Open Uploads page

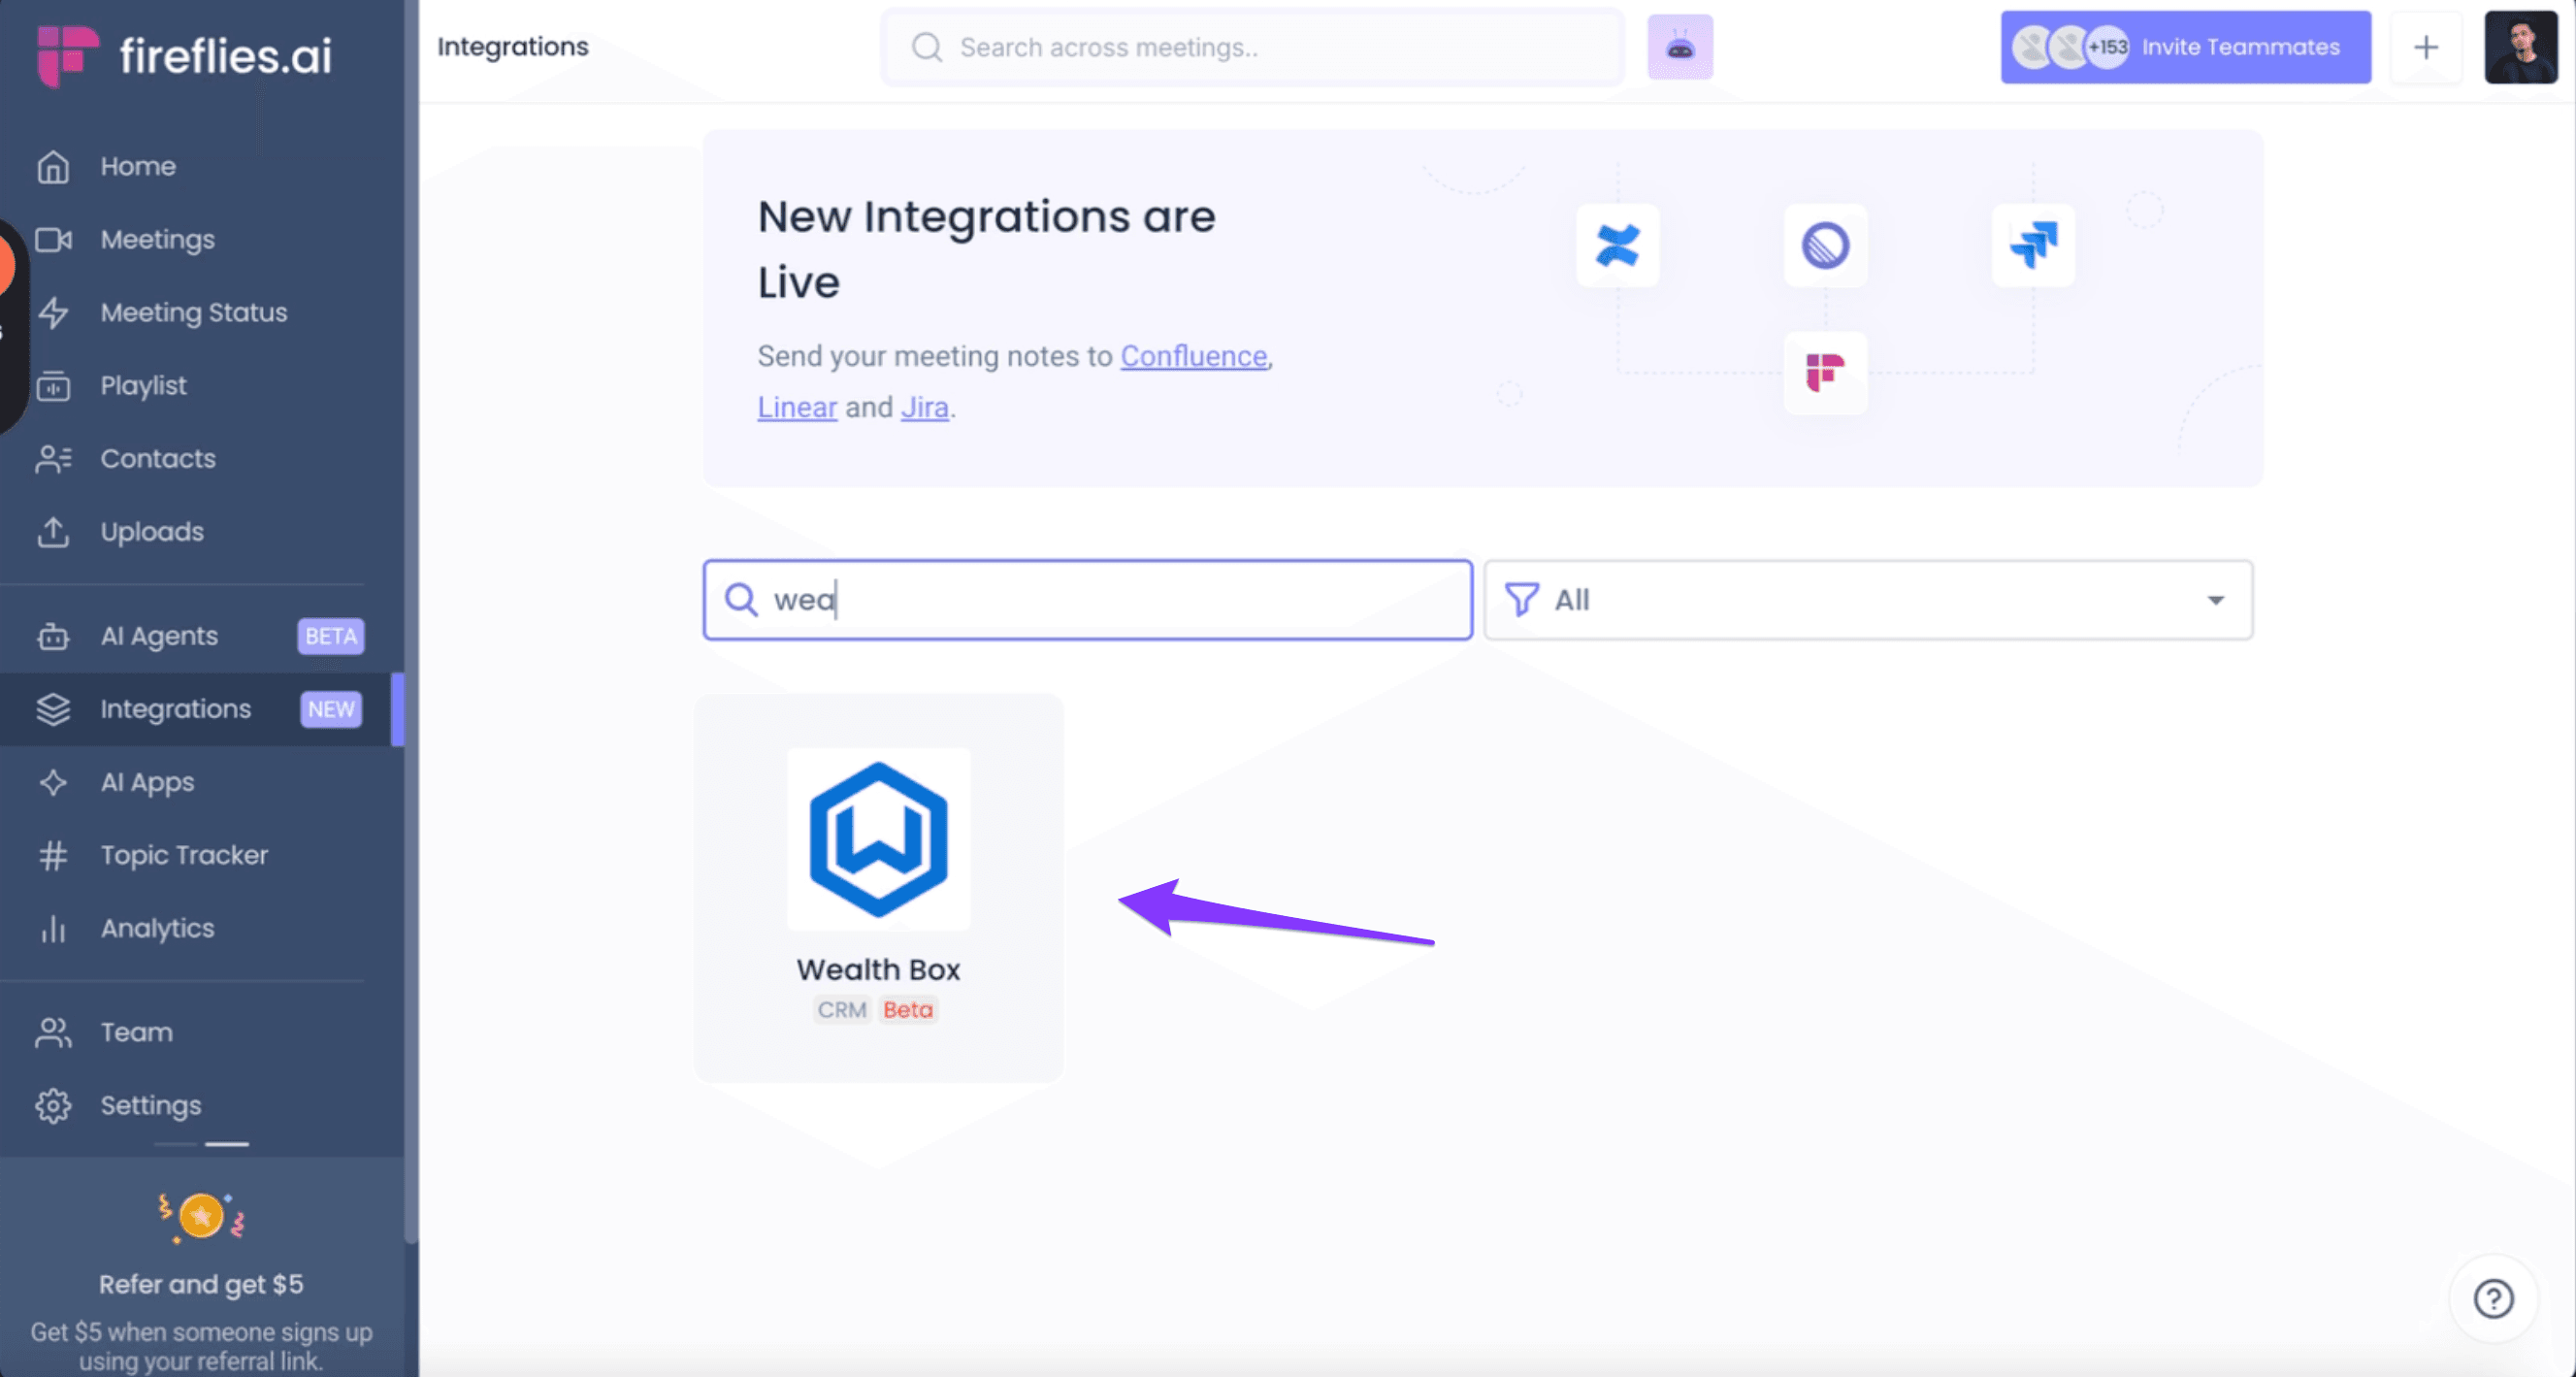[x=152, y=531]
